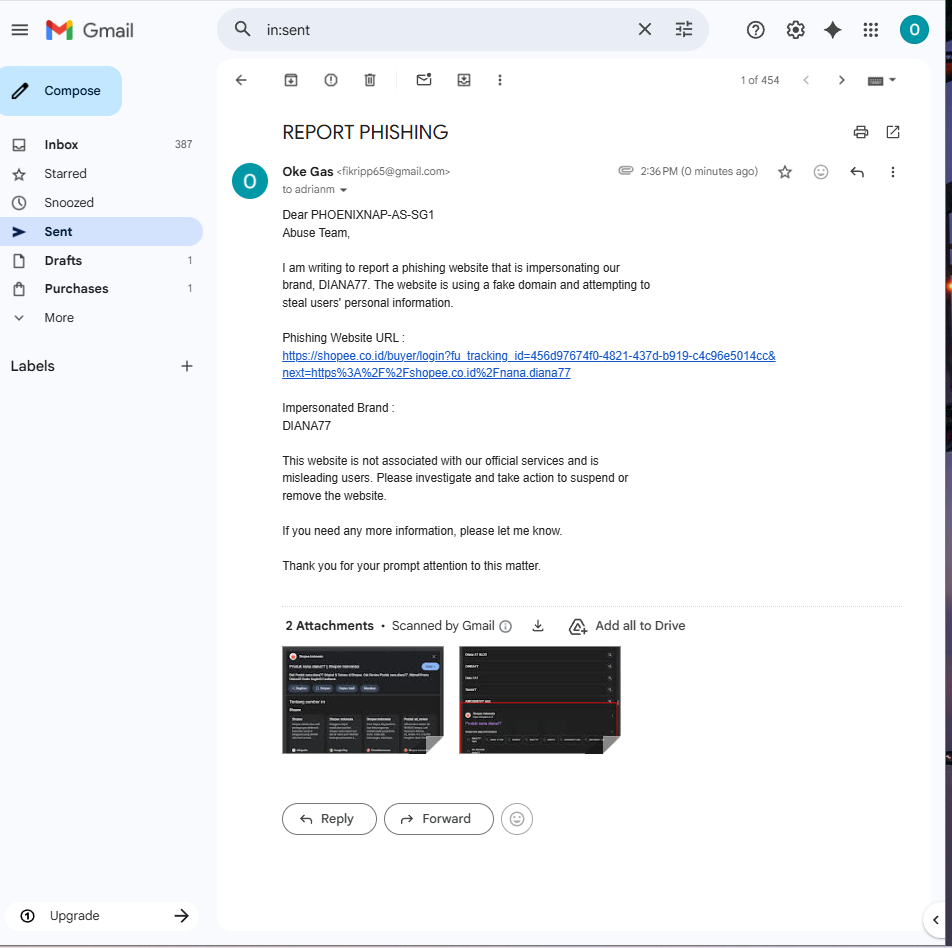This screenshot has height=948, width=952.
Task: Show the Scanned by Gmail info icon
Action: pyautogui.click(x=505, y=626)
